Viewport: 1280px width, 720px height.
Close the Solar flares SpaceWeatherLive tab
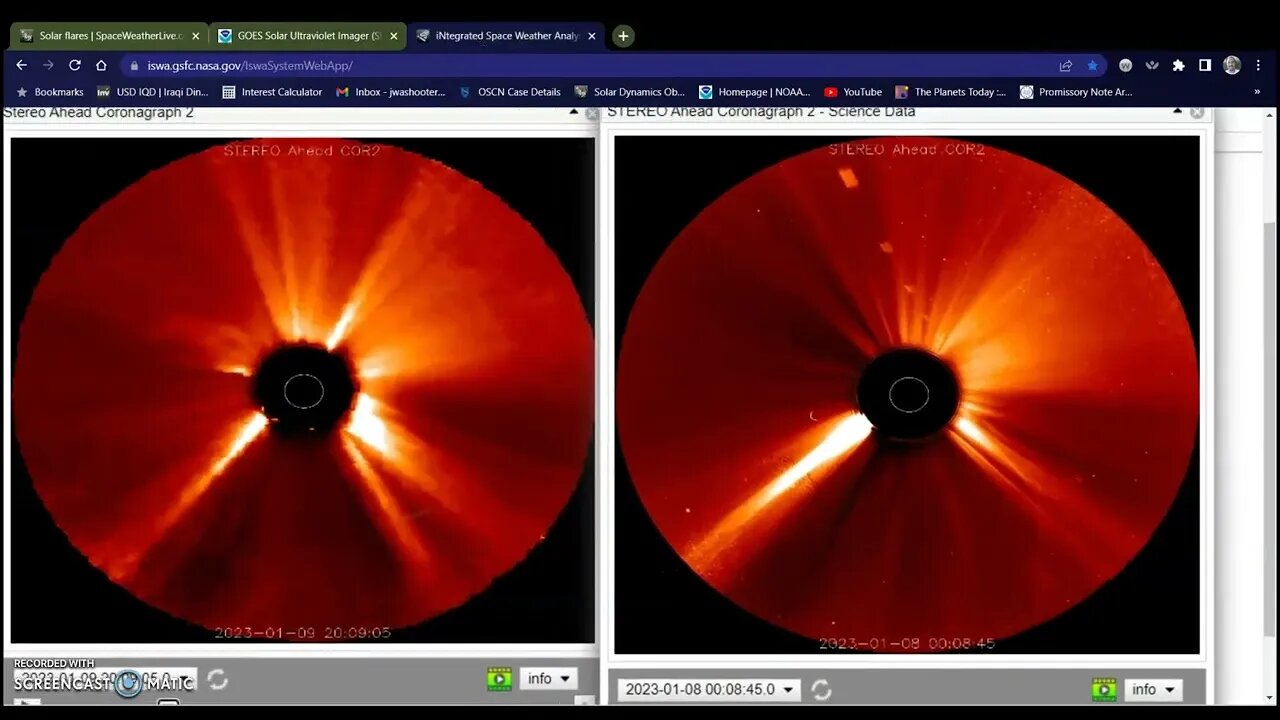[x=195, y=36]
